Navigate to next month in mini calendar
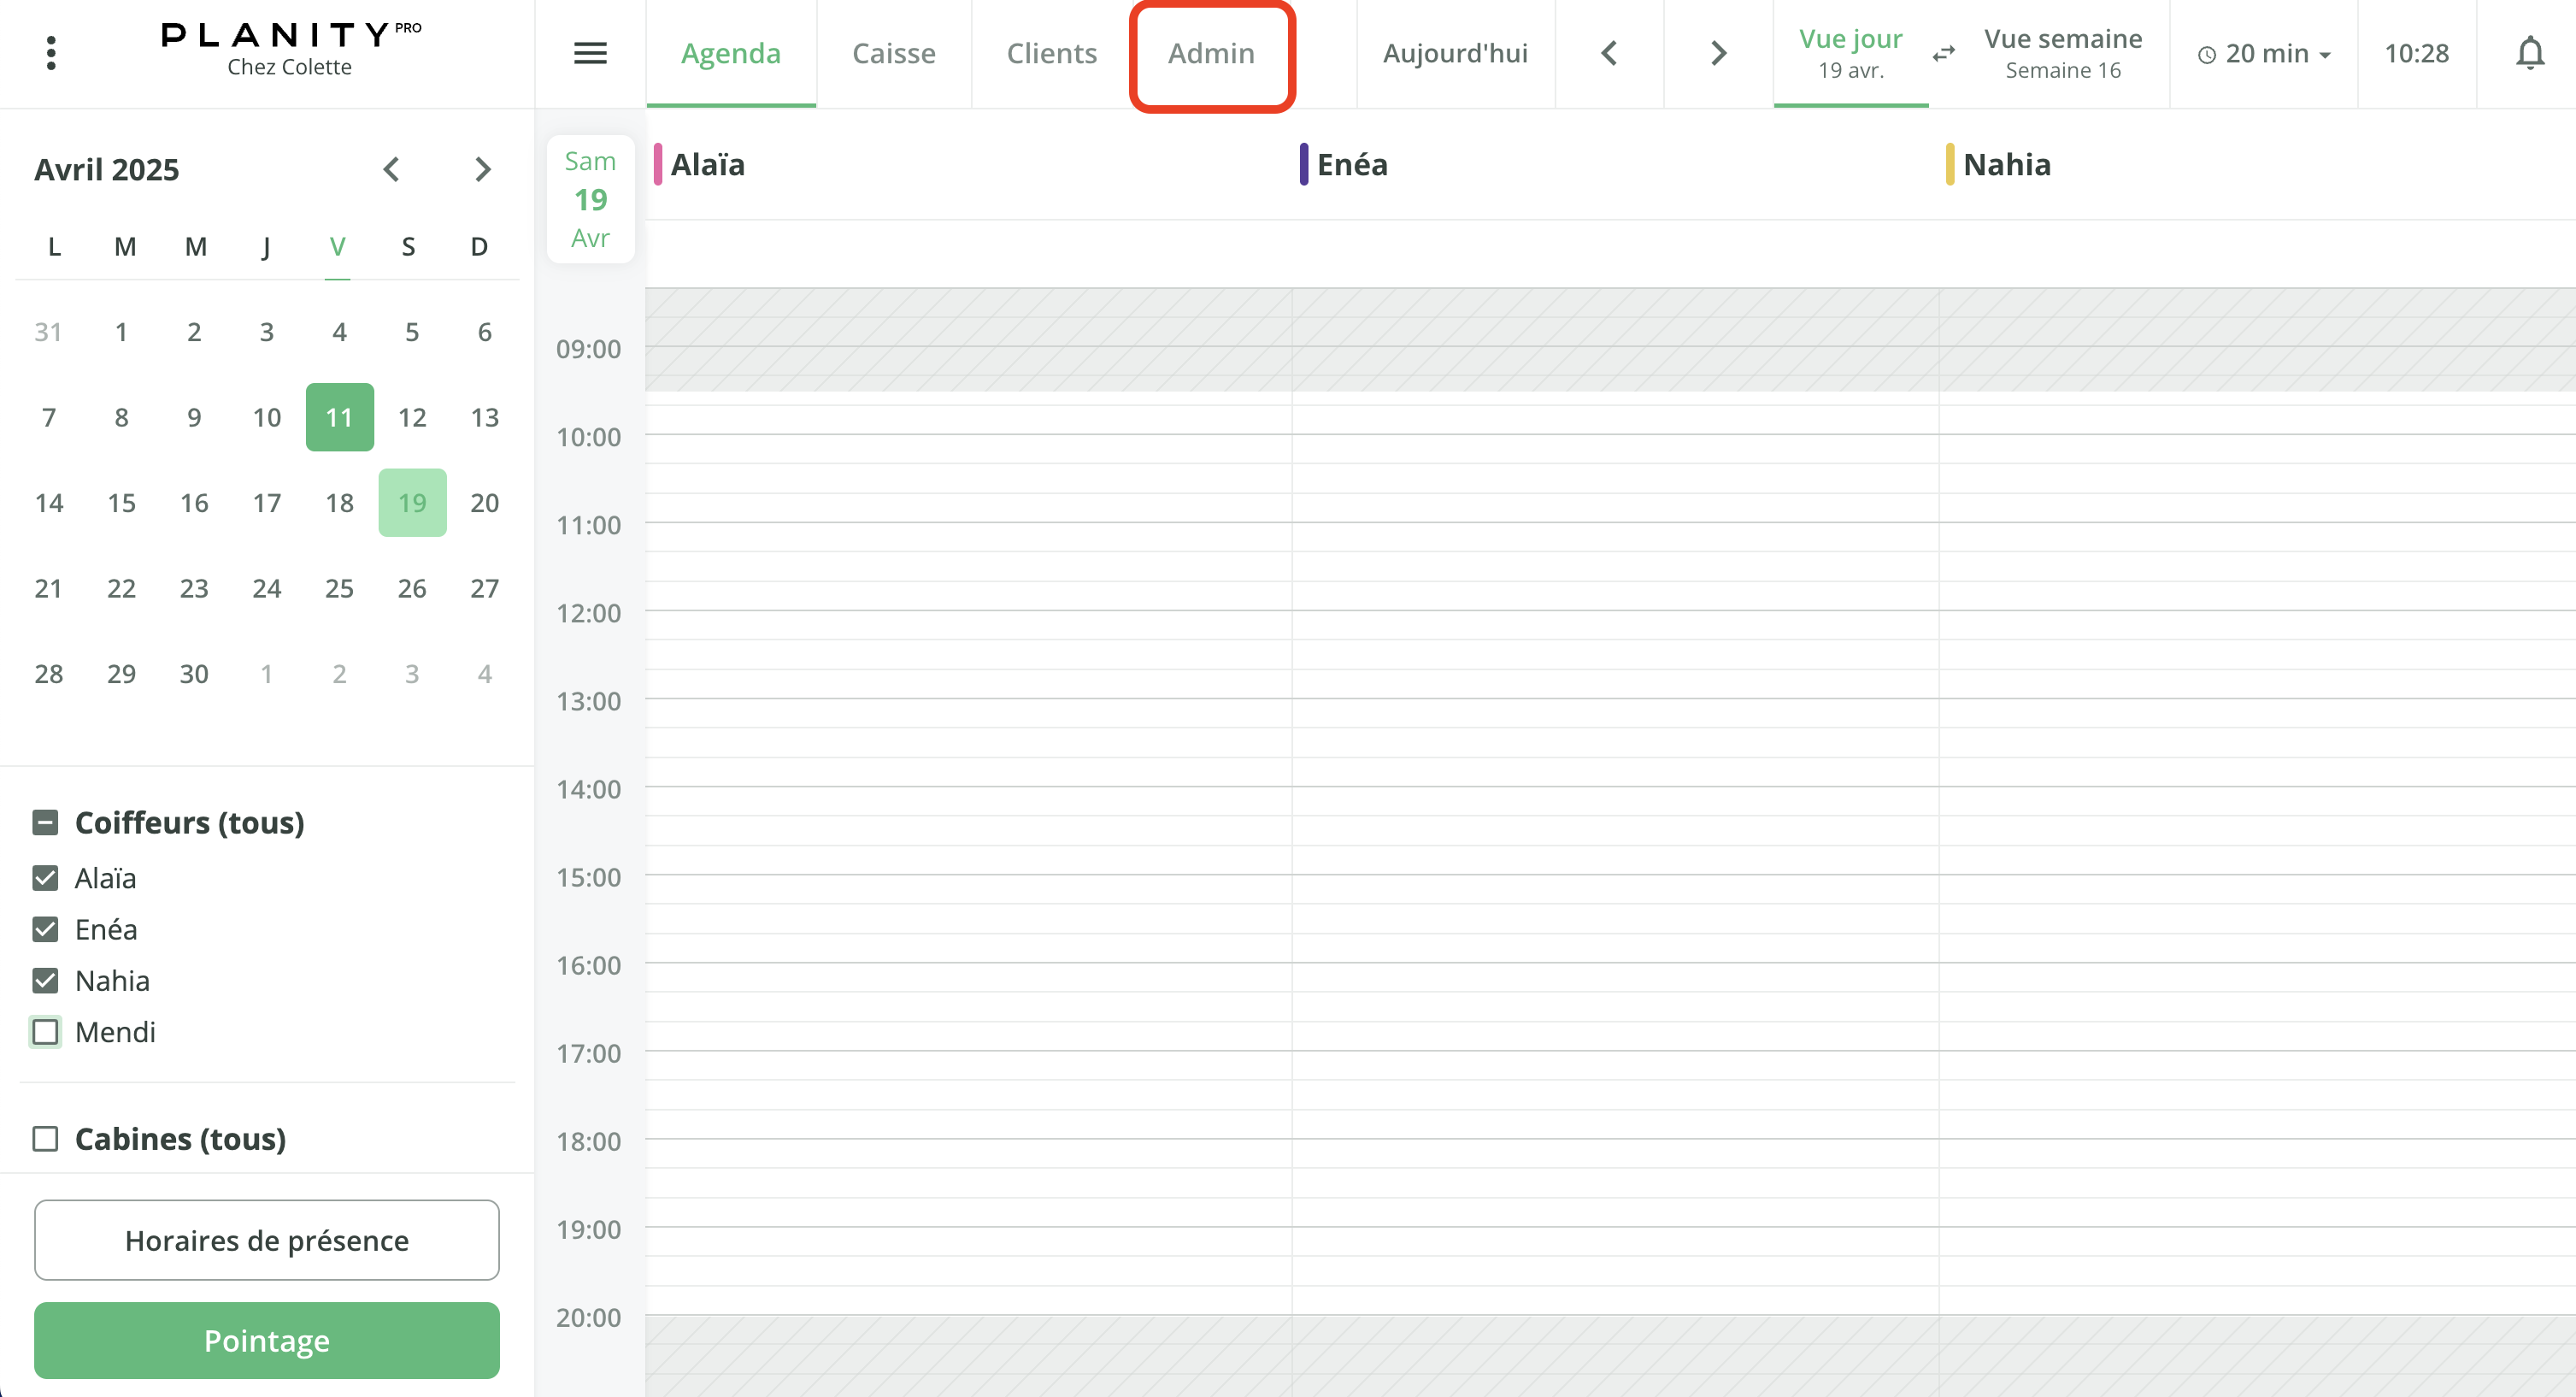This screenshot has width=2576, height=1397. coord(484,169)
